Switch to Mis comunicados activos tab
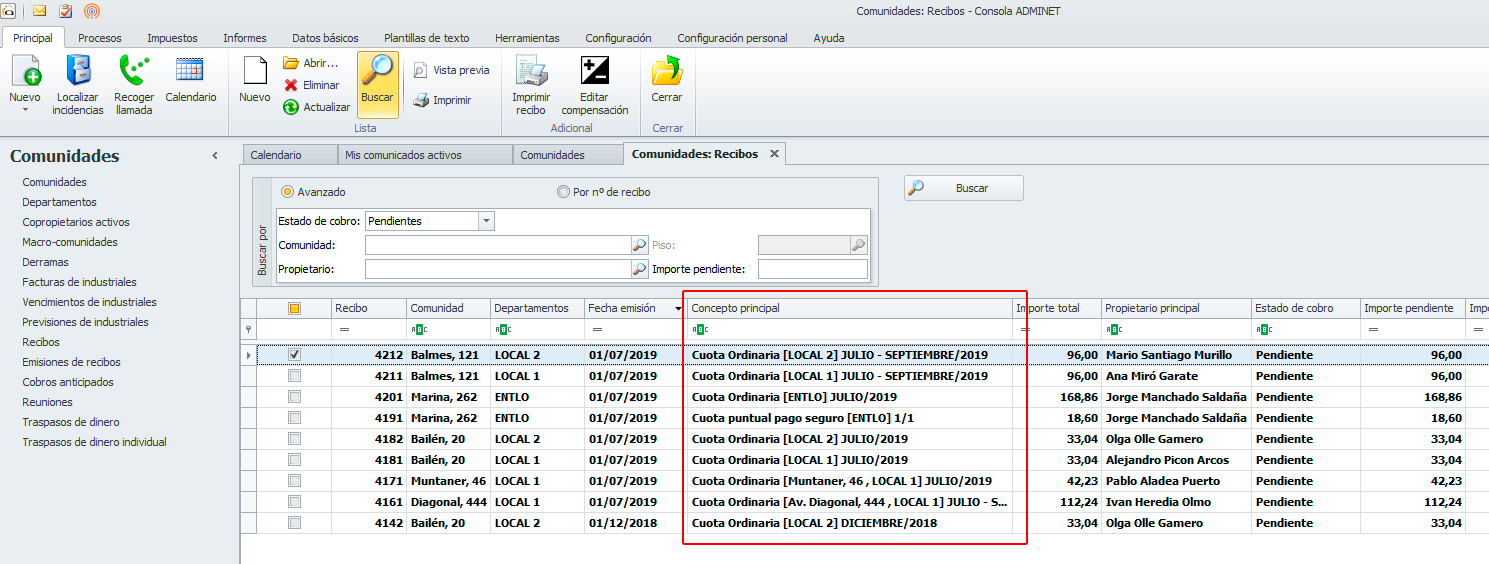This screenshot has height=564, width=1489. pyautogui.click(x=423, y=155)
